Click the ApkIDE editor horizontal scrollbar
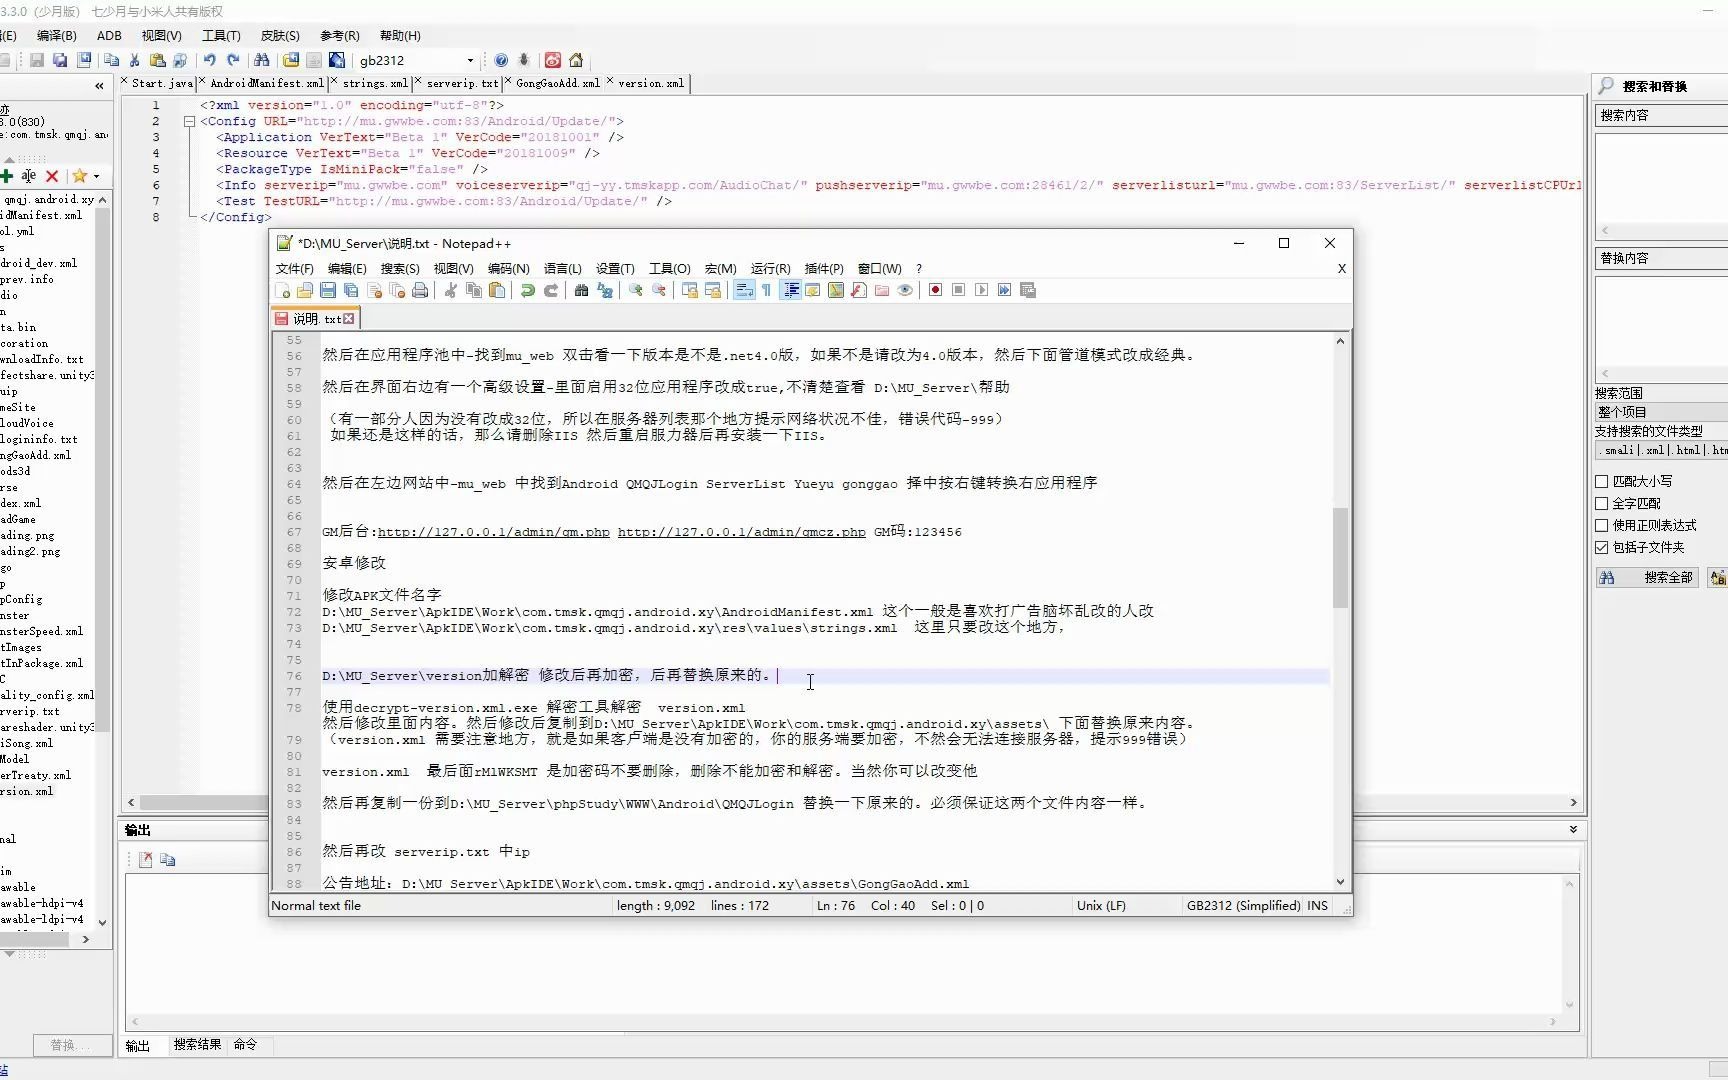The image size is (1728, 1080). (x=853, y=802)
